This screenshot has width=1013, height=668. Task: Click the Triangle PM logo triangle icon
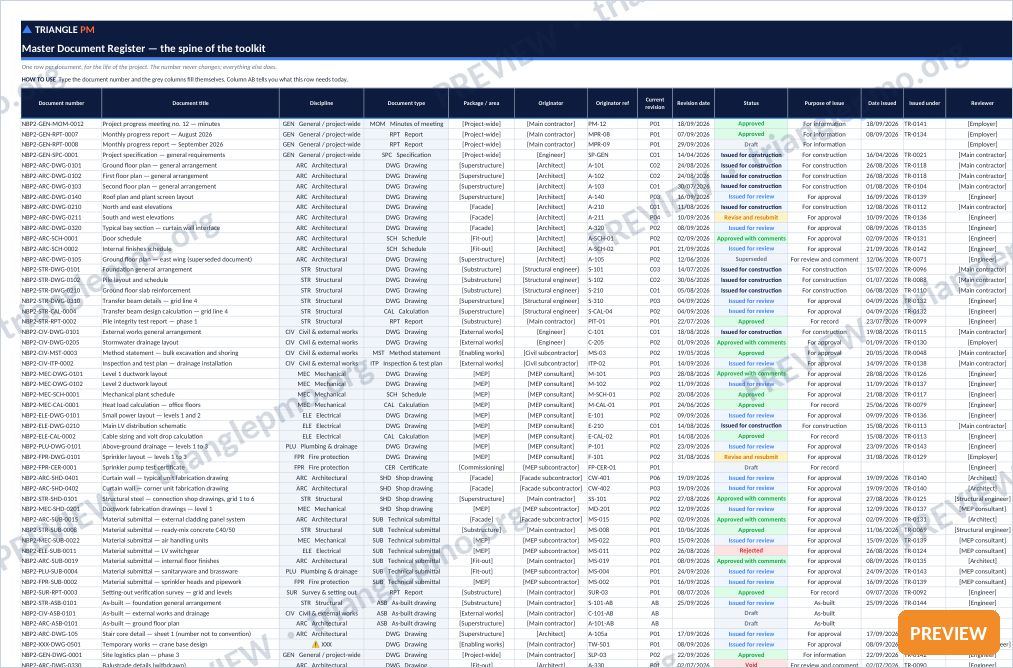click(x=26, y=29)
